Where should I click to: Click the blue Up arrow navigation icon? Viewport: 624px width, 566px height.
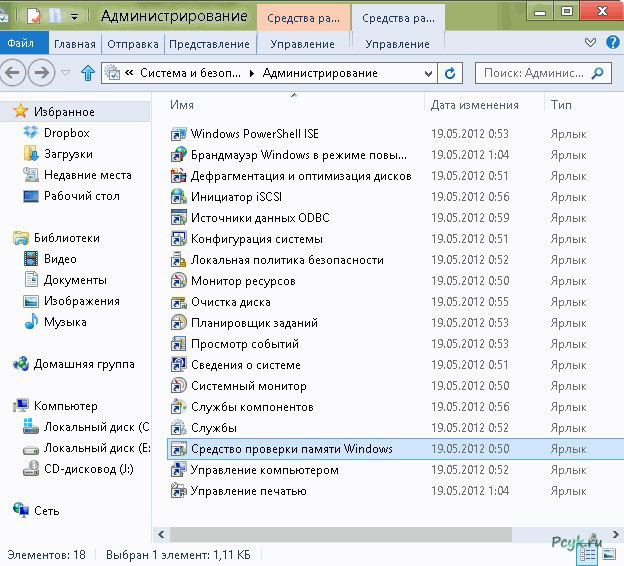click(88, 73)
